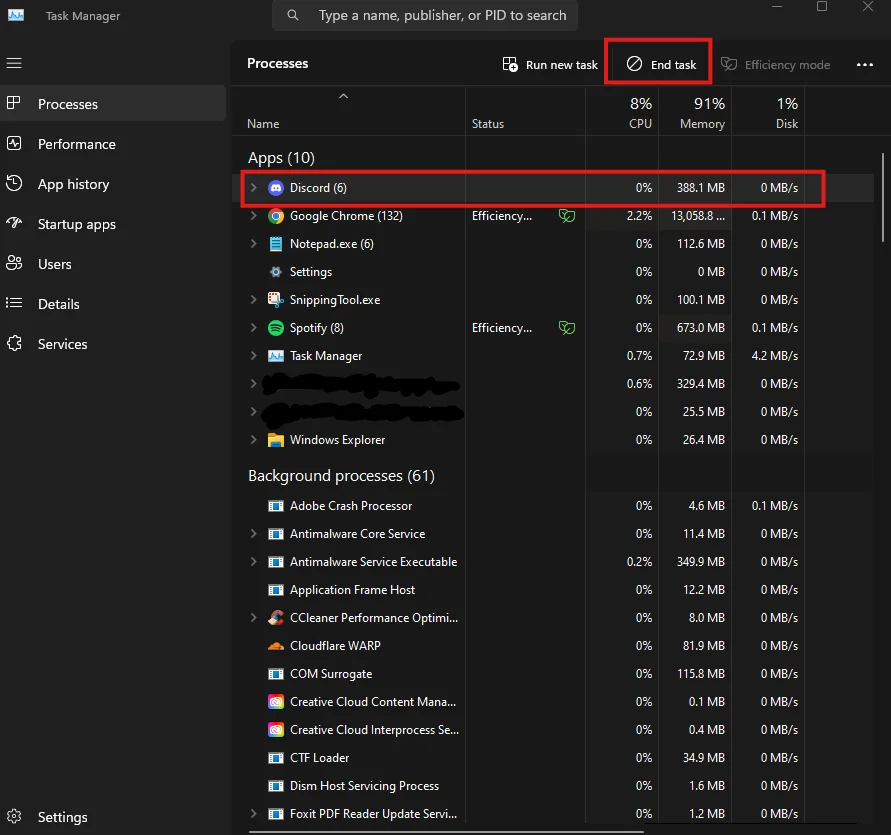Click the CCleaner Performance Optimizer icon
891x835 pixels.
coord(276,618)
